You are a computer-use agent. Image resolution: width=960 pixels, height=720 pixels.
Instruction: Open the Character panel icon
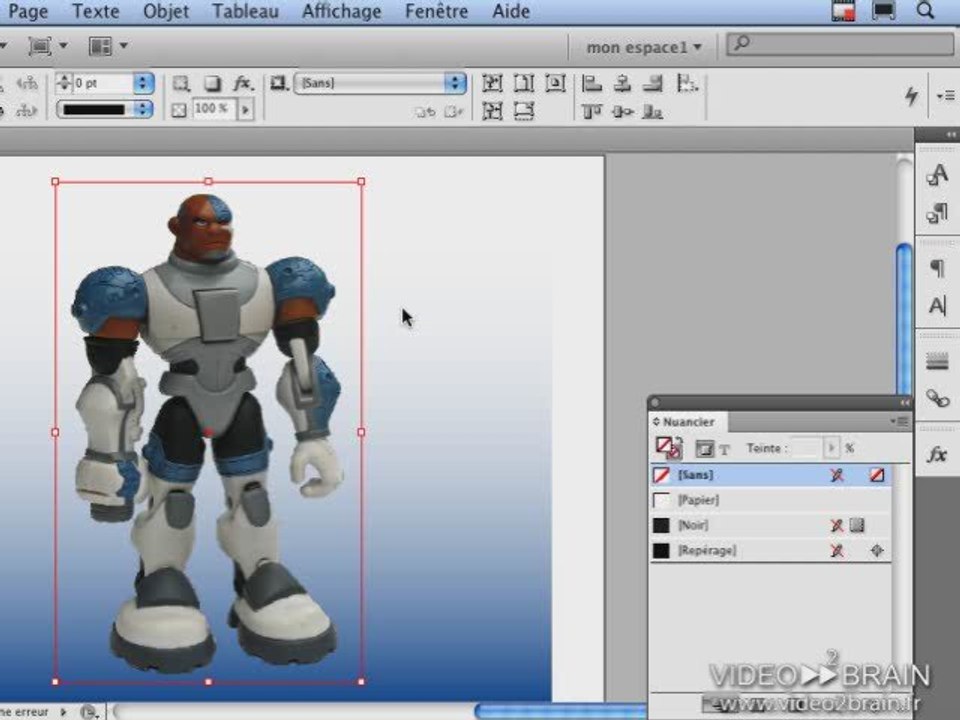coord(937,306)
